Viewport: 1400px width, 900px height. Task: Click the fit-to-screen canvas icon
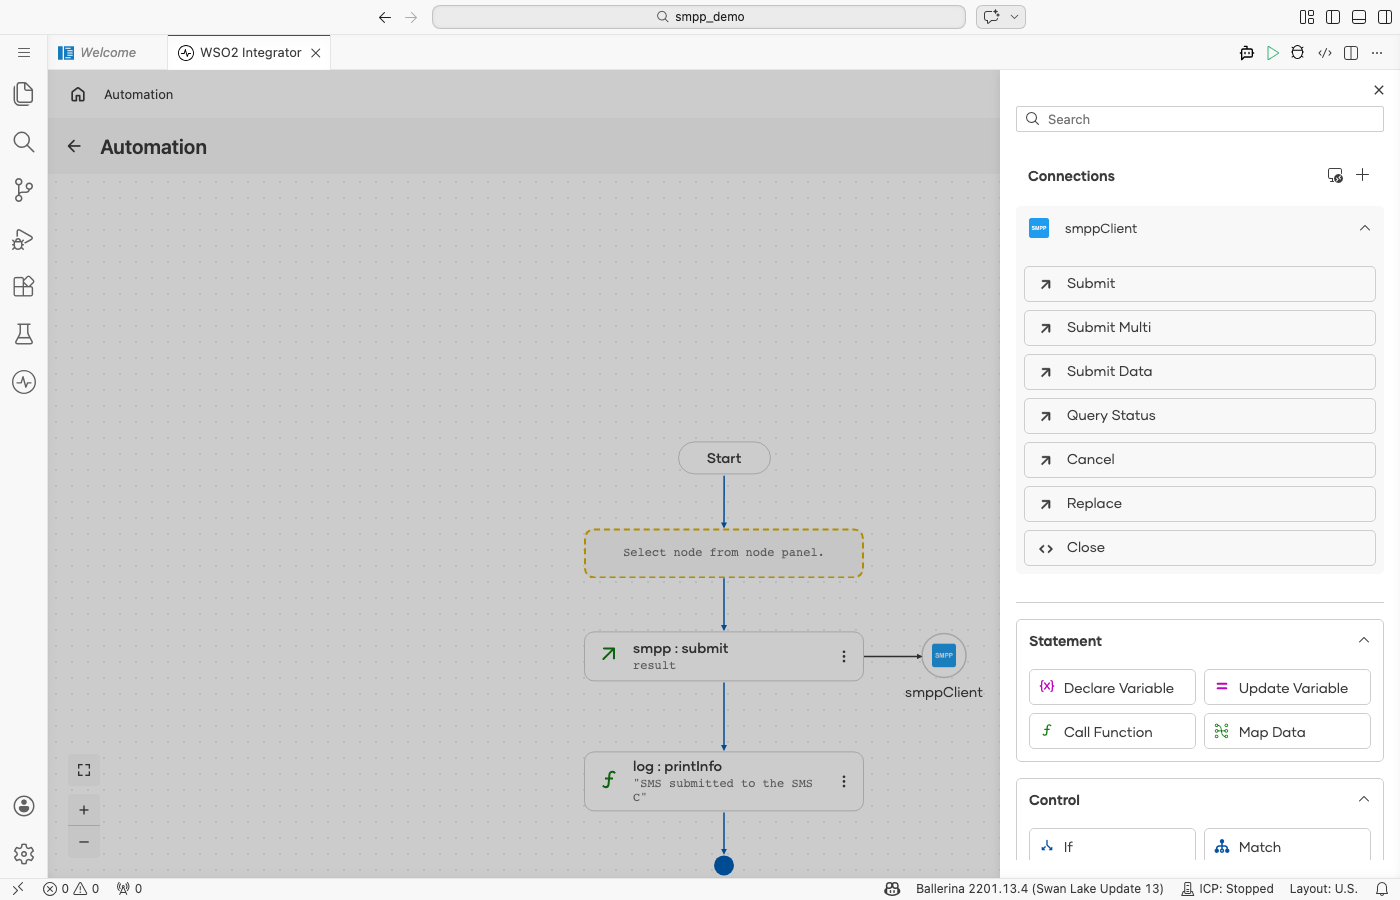[84, 770]
